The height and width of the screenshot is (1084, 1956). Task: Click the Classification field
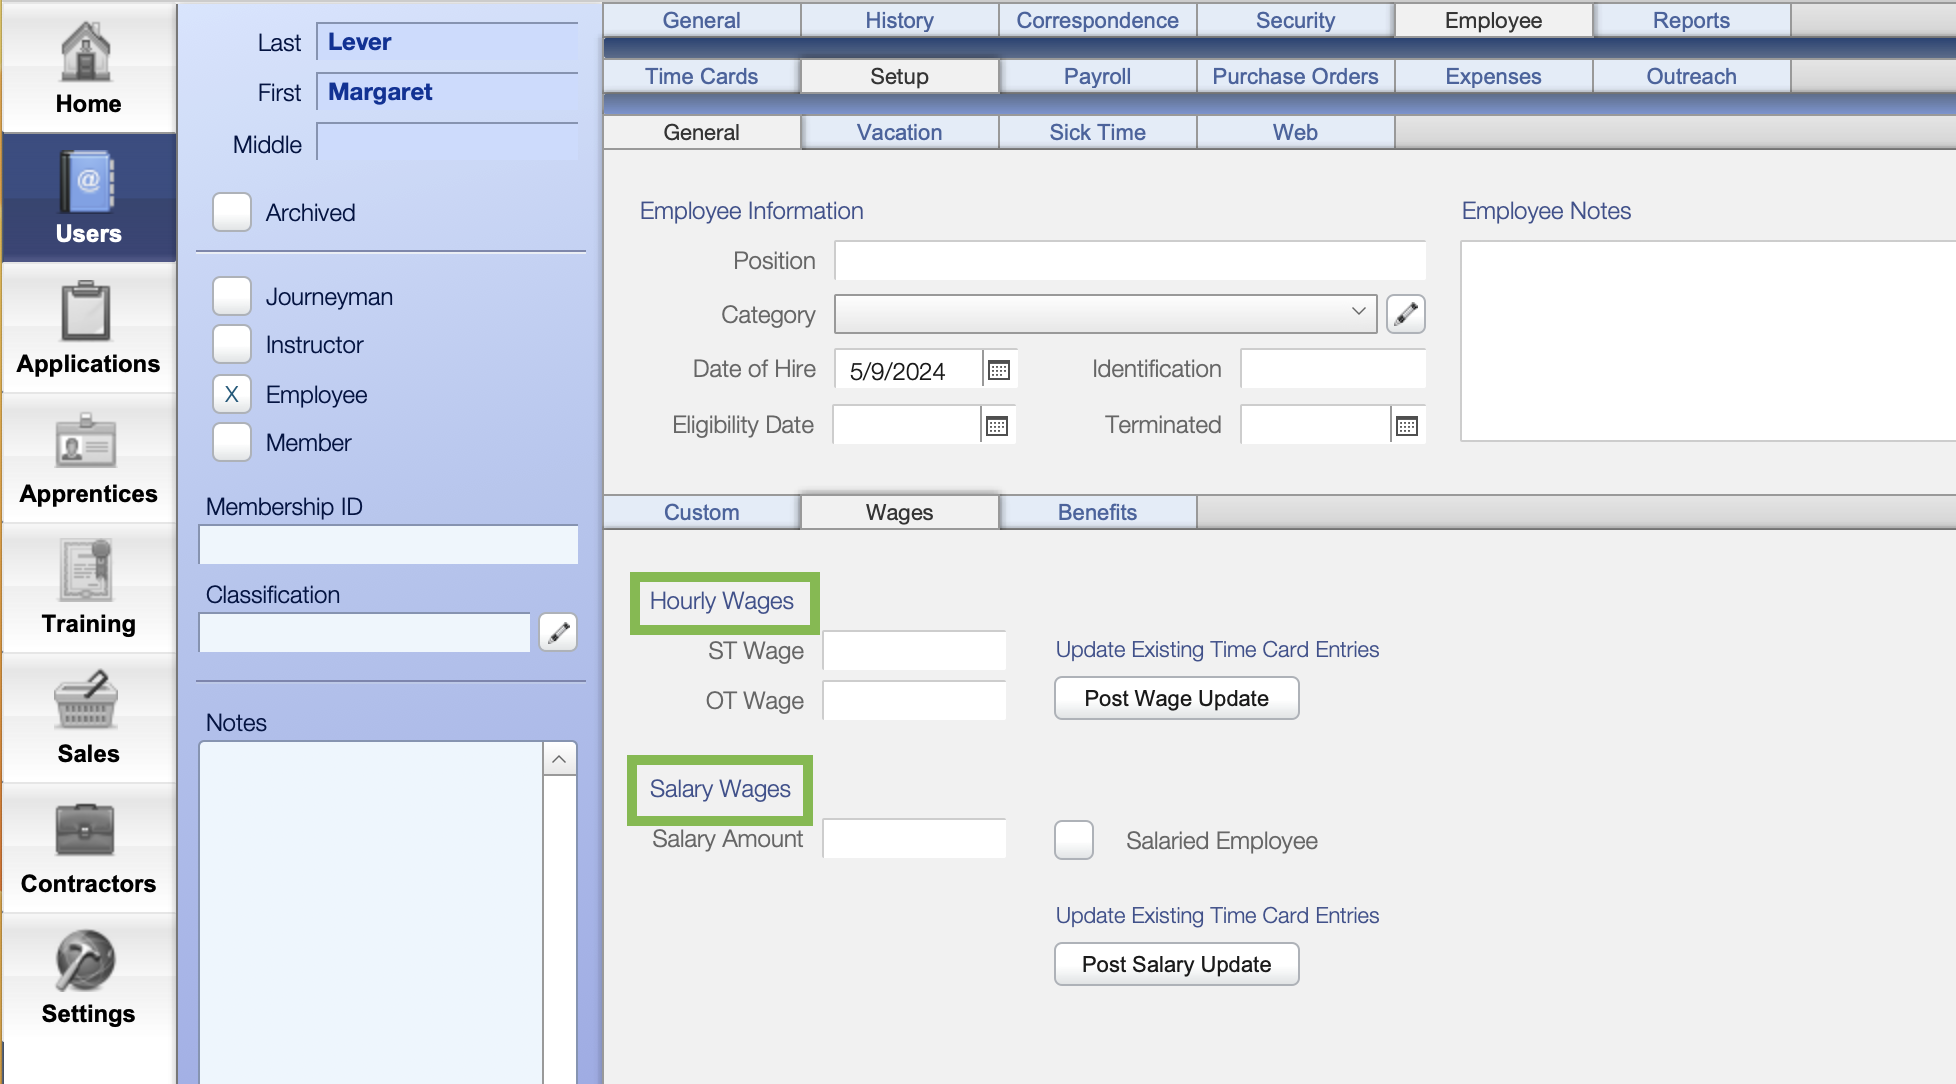coord(365,632)
